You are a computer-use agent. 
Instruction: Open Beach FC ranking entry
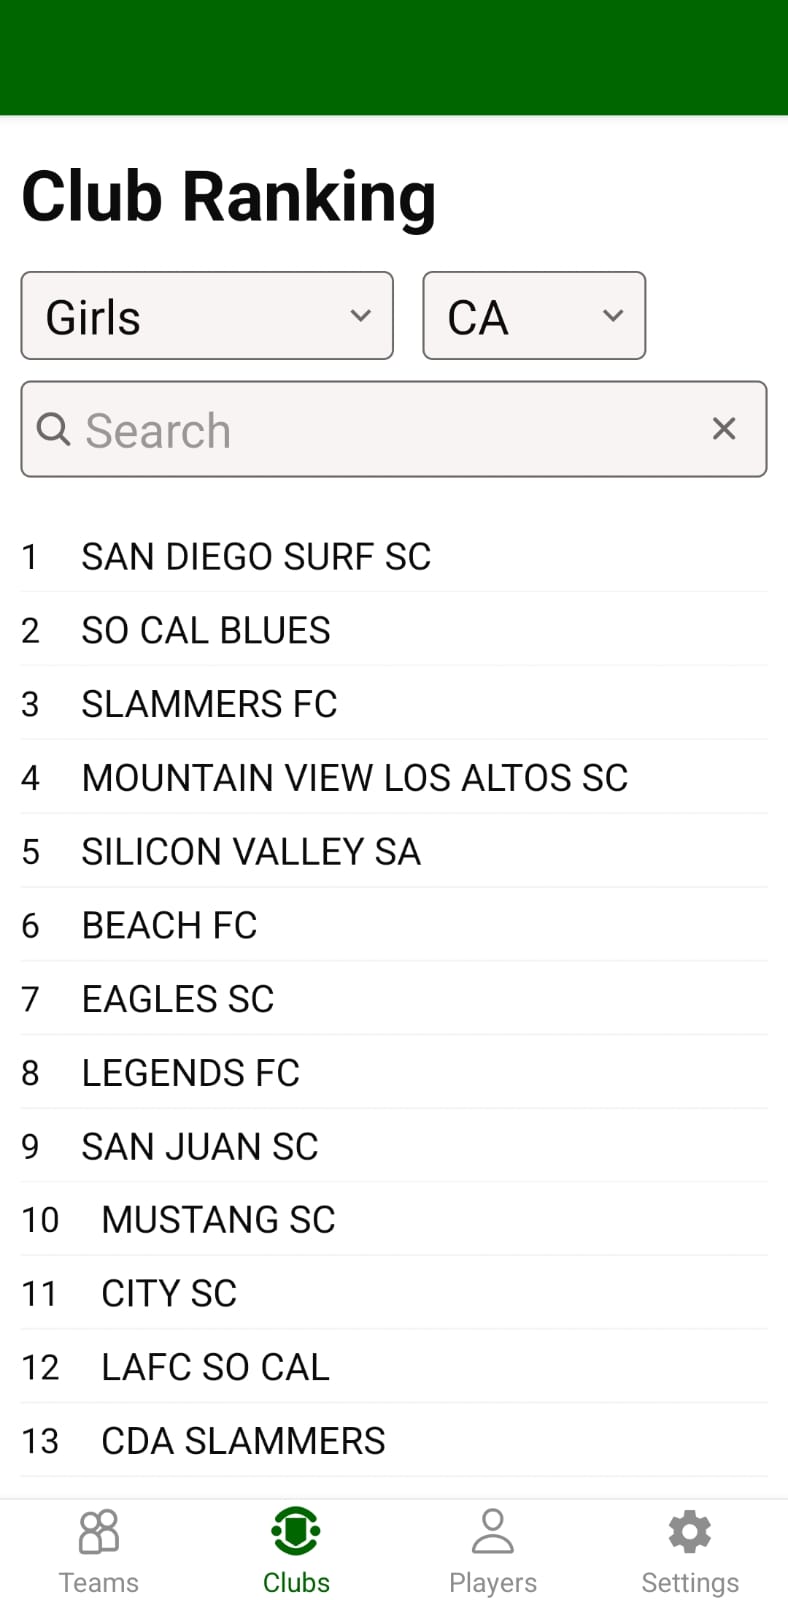[x=169, y=926]
